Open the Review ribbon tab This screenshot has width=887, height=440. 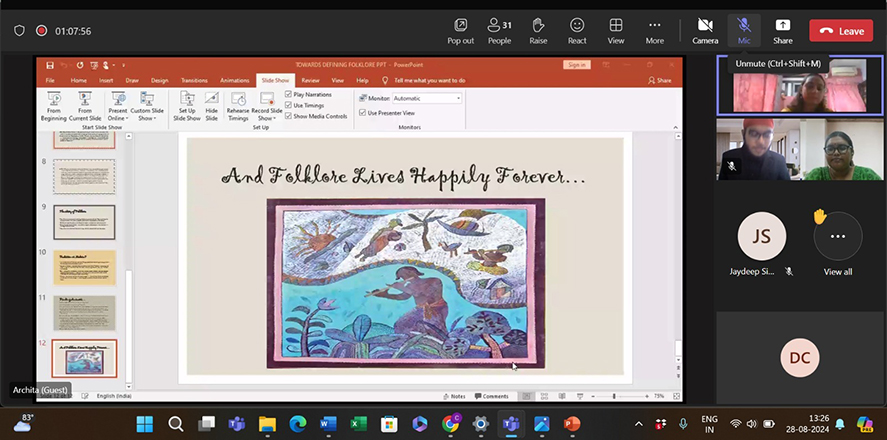(310, 80)
